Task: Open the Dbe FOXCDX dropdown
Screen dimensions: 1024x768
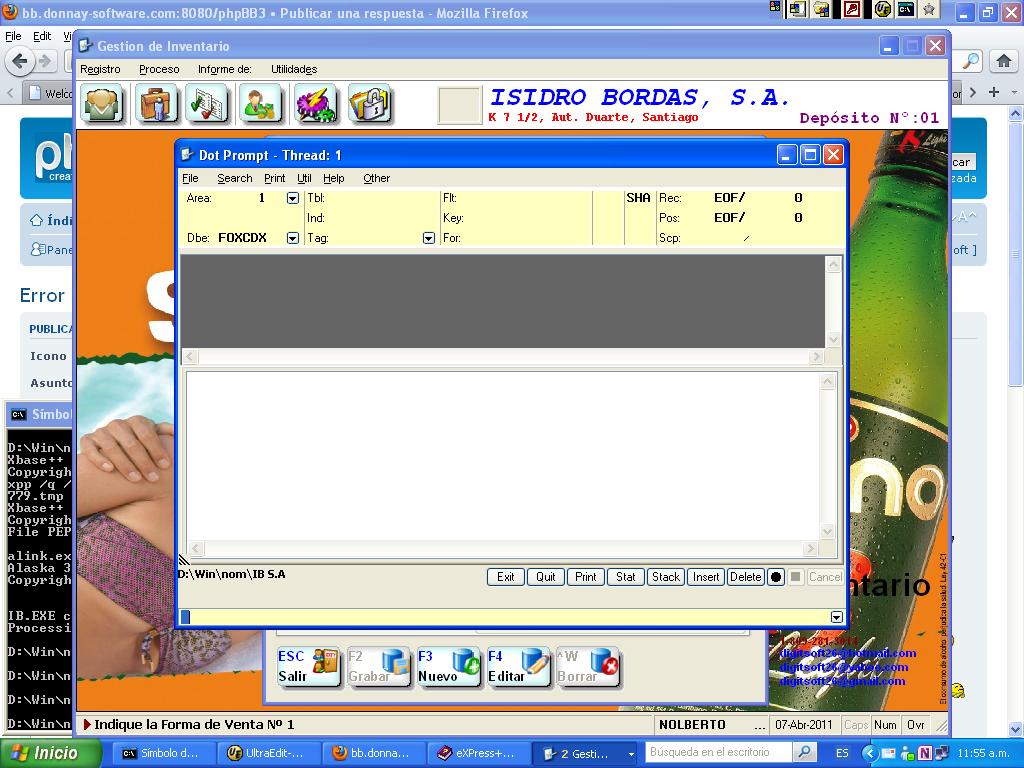Action: 292,238
